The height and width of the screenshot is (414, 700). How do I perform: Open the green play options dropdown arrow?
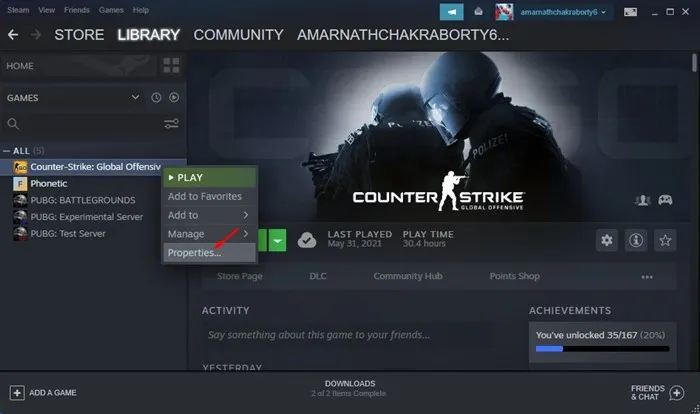tap(277, 240)
